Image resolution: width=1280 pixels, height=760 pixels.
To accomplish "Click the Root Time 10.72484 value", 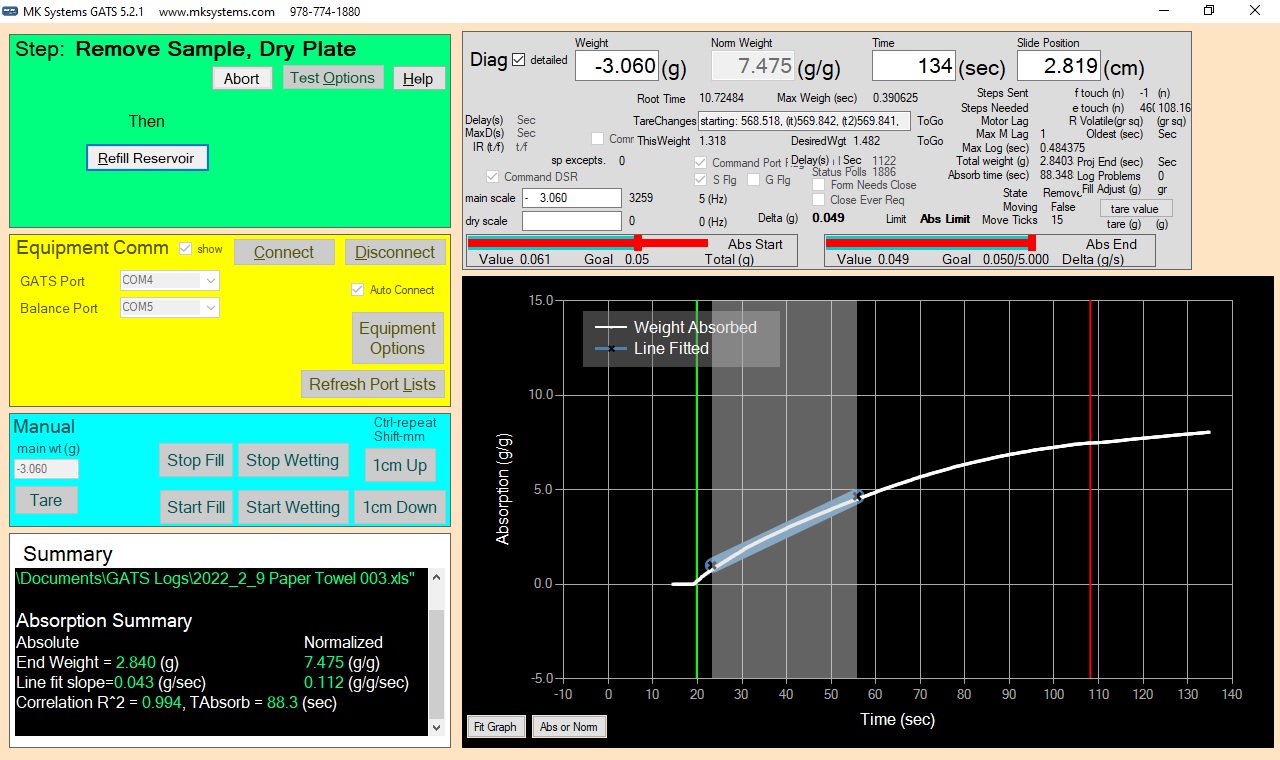I will (721, 98).
